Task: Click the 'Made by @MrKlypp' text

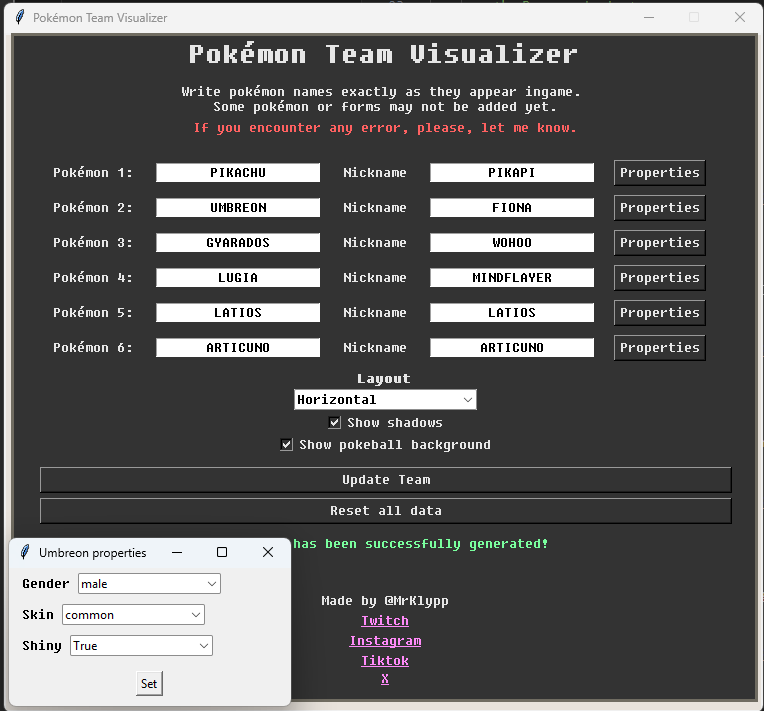Action: [385, 601]
